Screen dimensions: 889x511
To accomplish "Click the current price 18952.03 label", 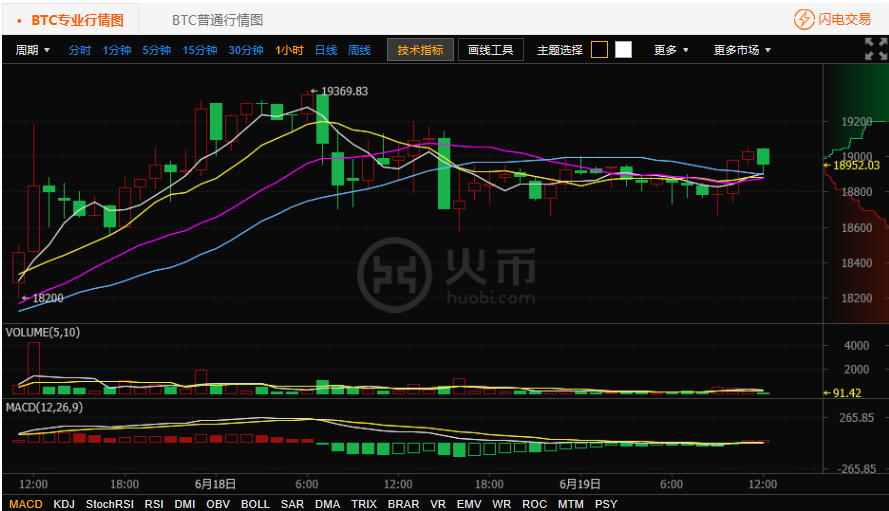I will (856, 166).
